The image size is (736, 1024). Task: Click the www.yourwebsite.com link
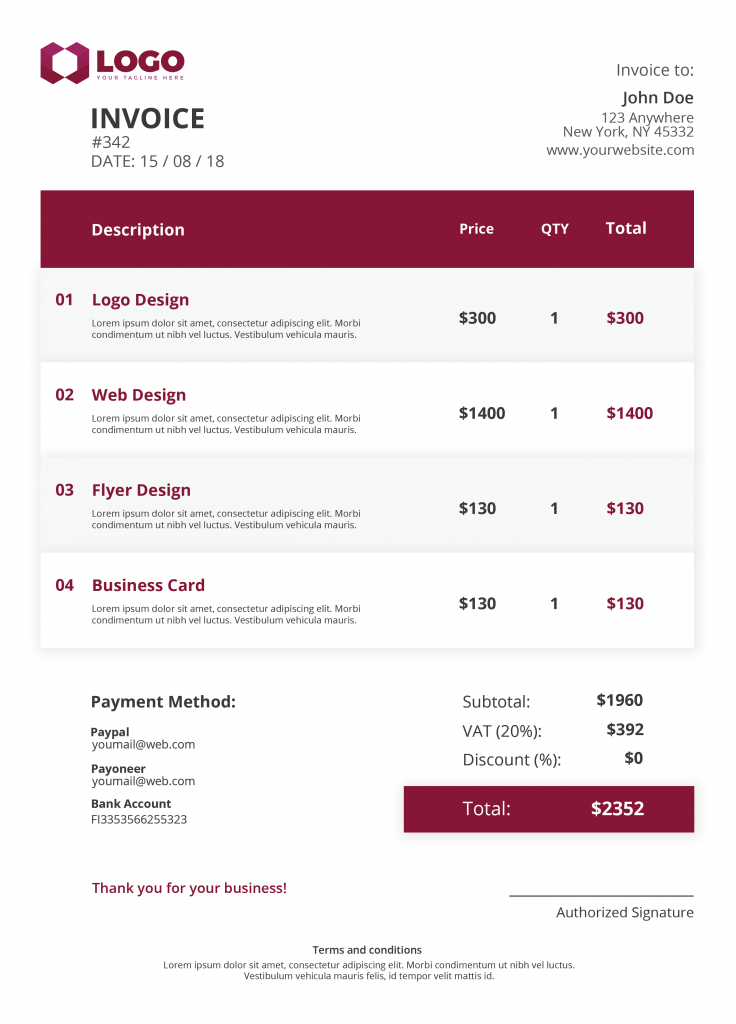click(x=620, y=150)
